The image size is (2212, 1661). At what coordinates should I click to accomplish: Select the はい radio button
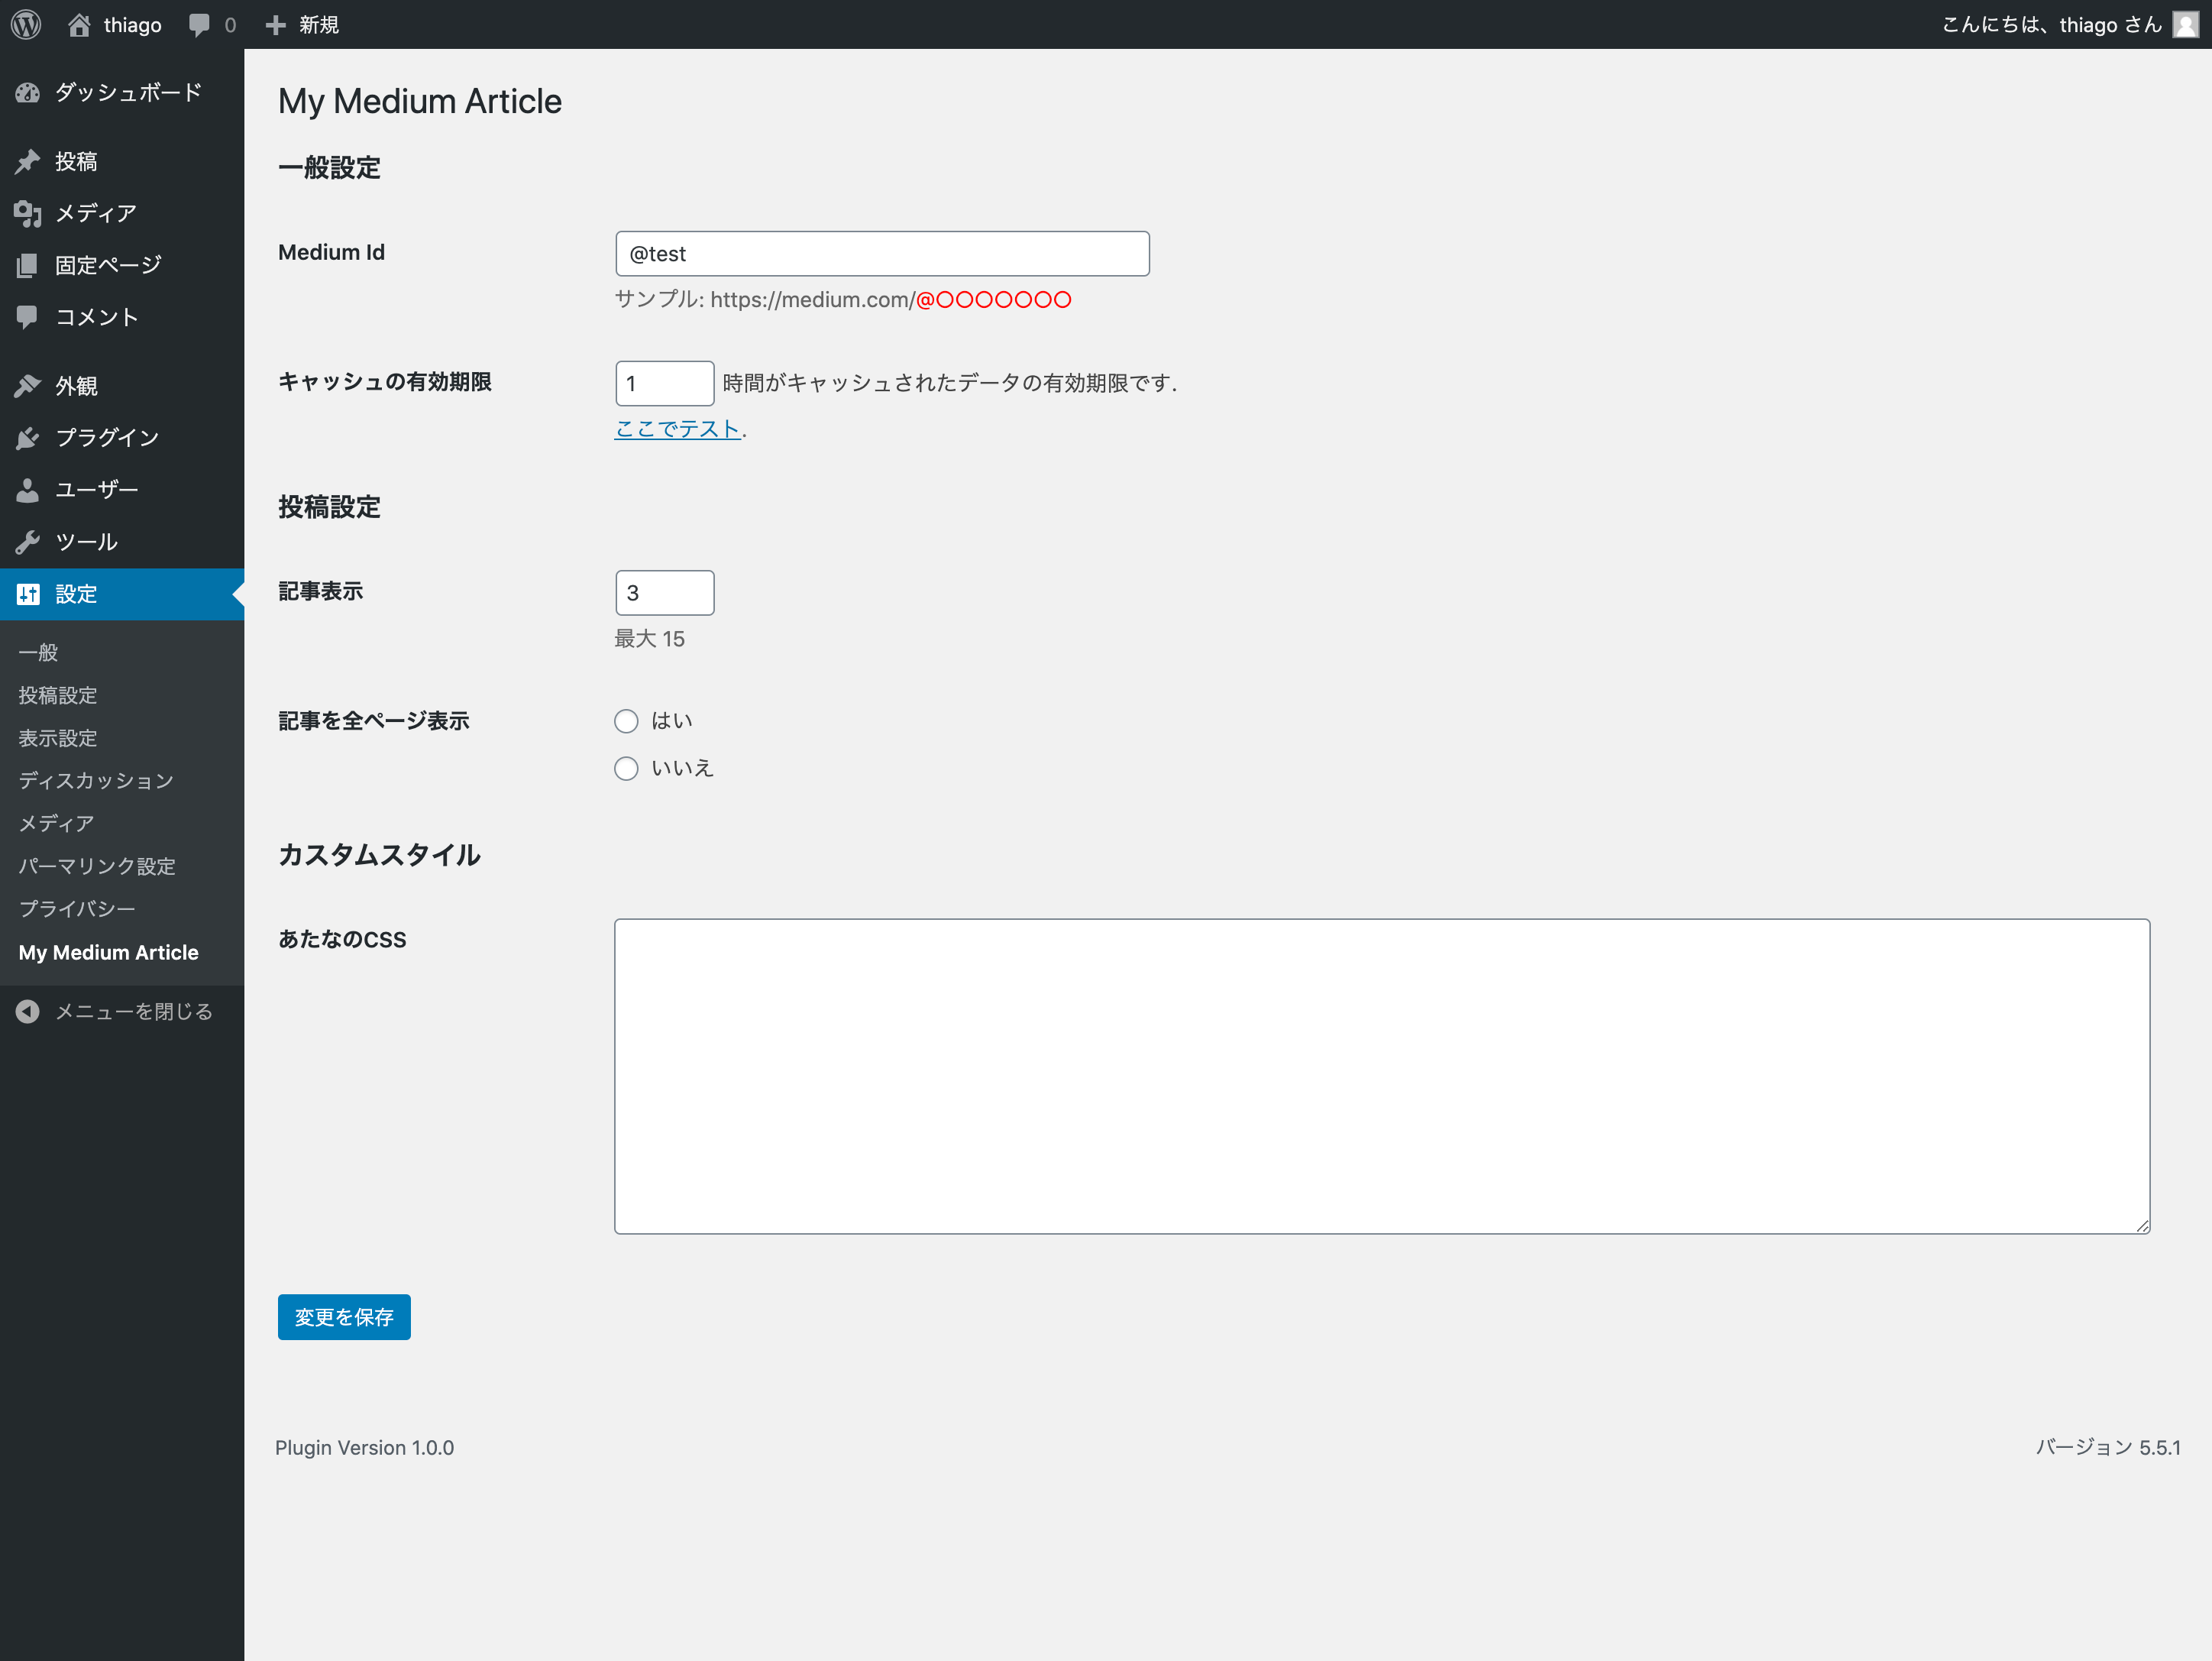point(625,720)
